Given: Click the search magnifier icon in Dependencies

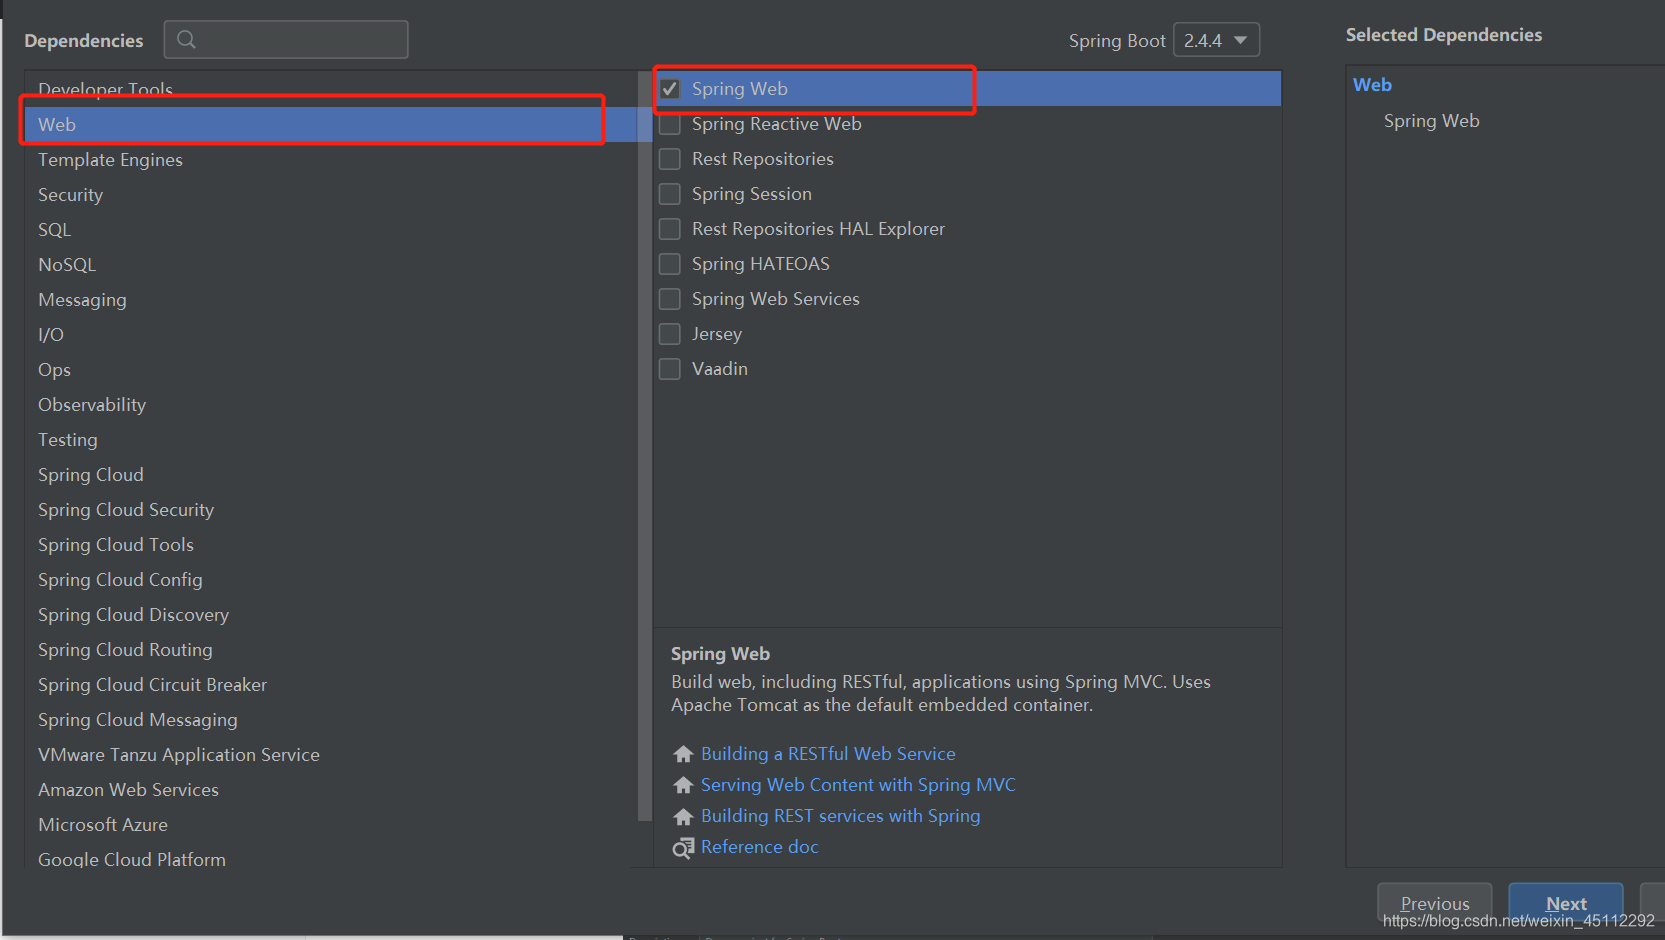Looking at the screenshot, I should click(x=186, y=40).
